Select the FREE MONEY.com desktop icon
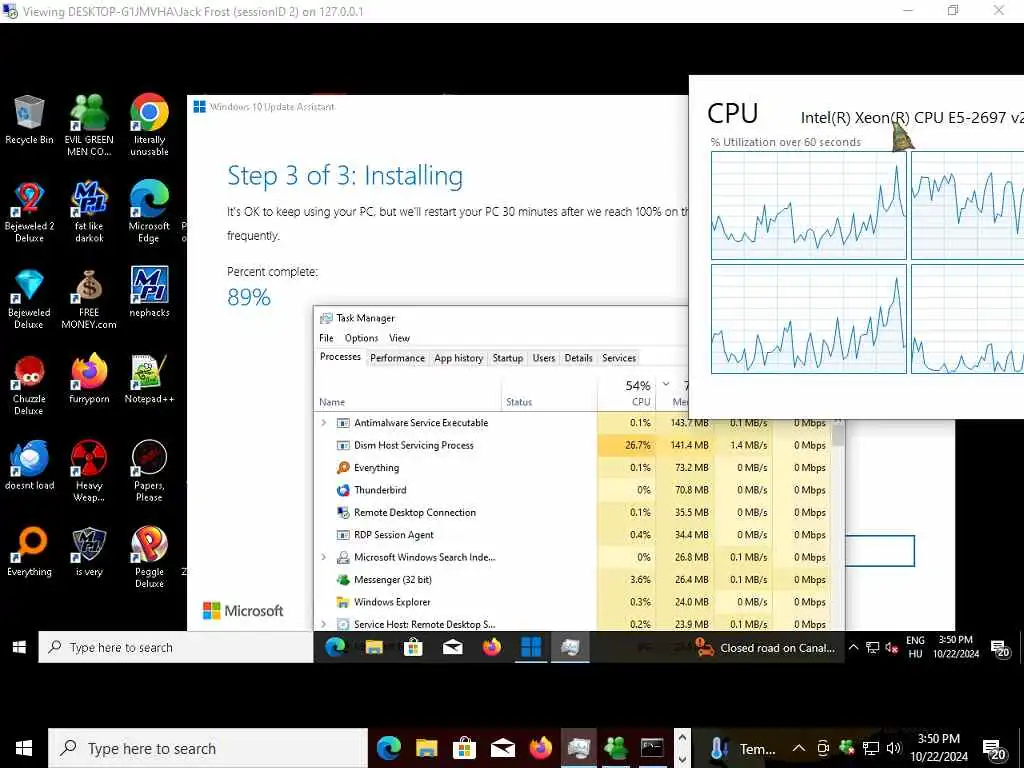The image size is (1024, 768). coord(89,298)
